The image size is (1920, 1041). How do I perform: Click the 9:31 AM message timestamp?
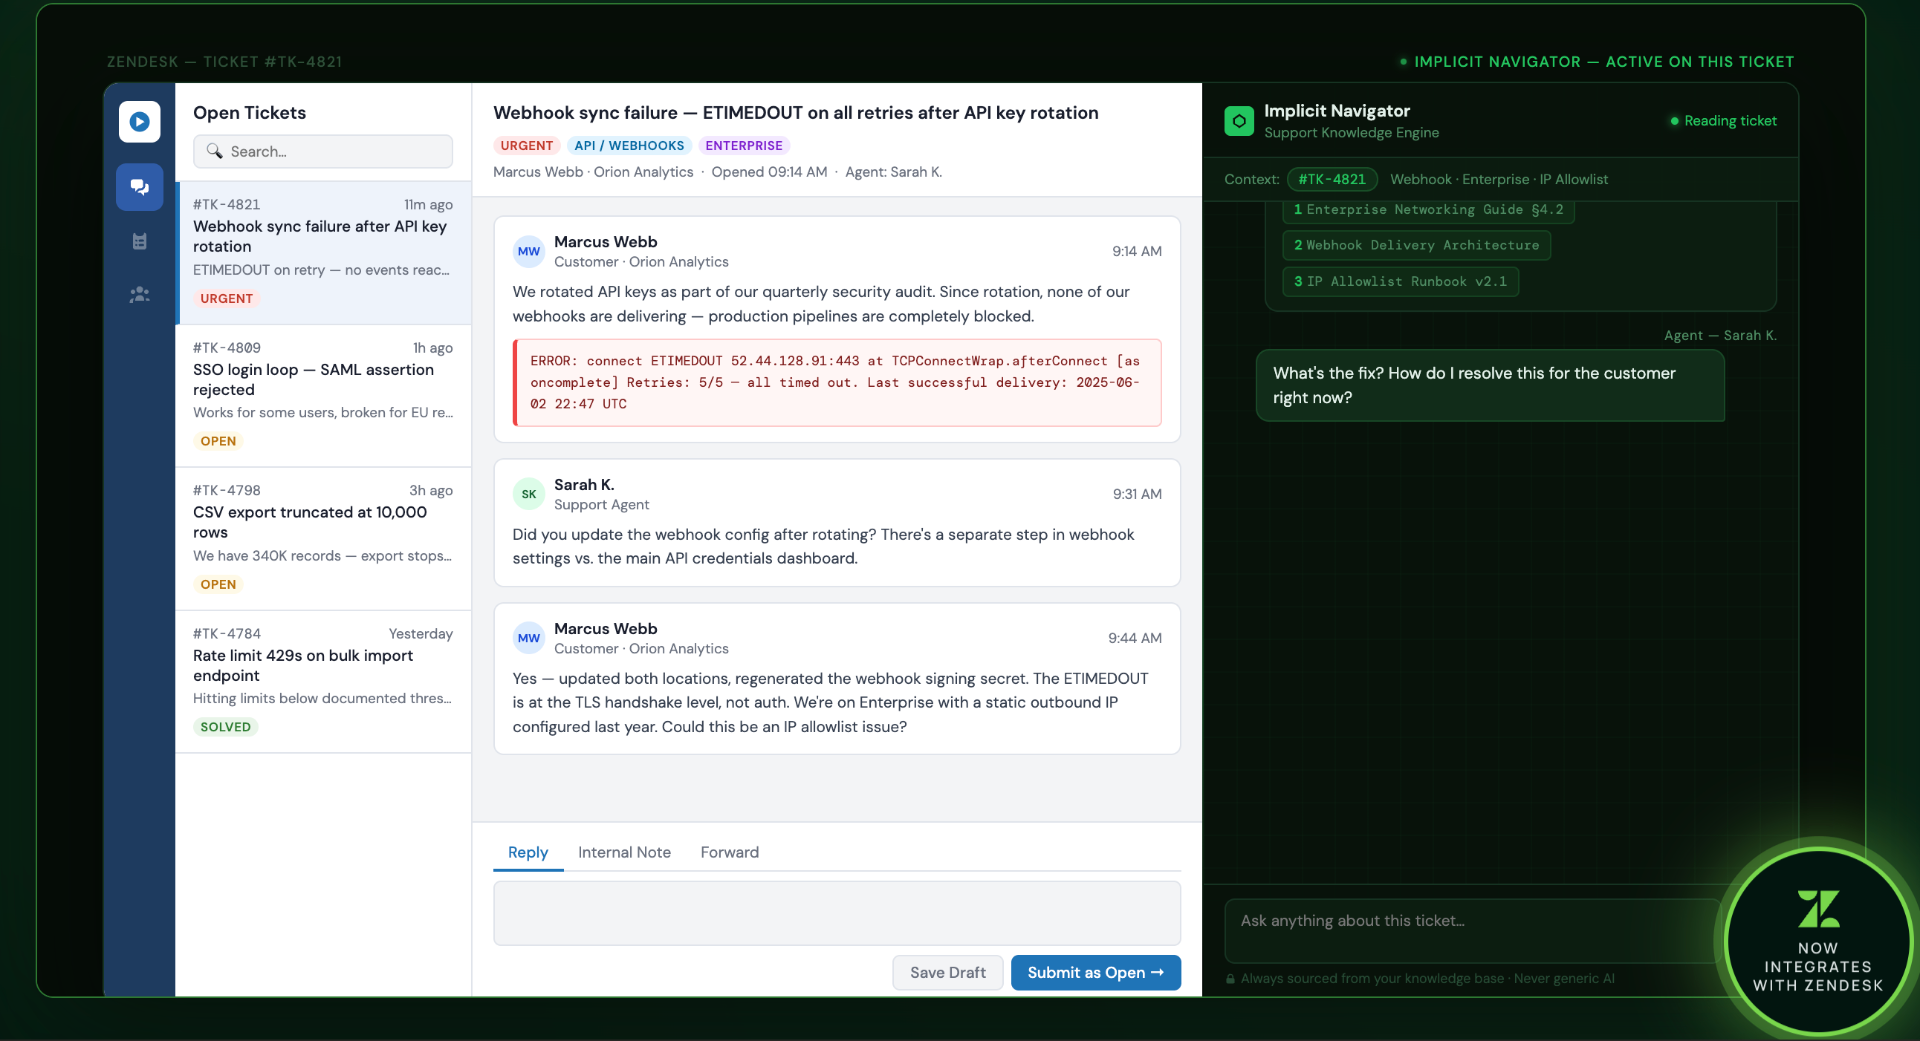click(x=1137, y=494)
